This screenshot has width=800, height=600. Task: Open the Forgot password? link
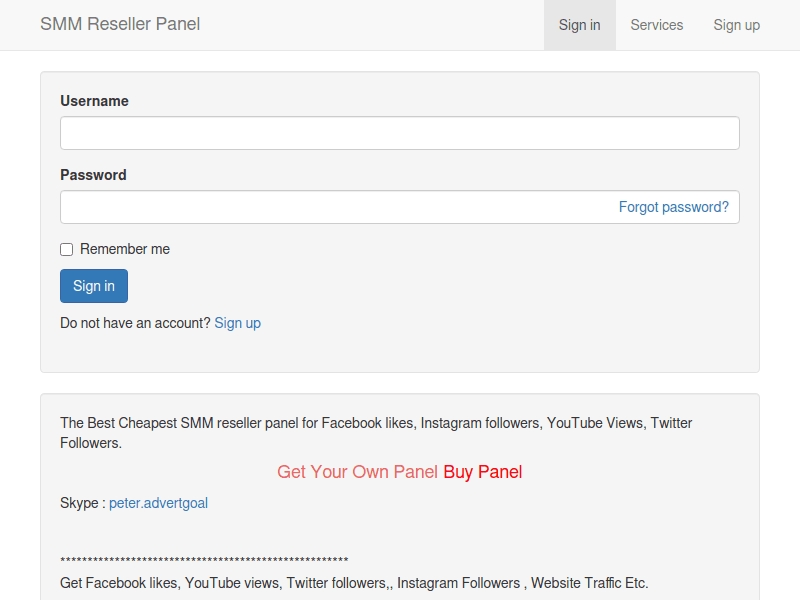click(673, 207)
